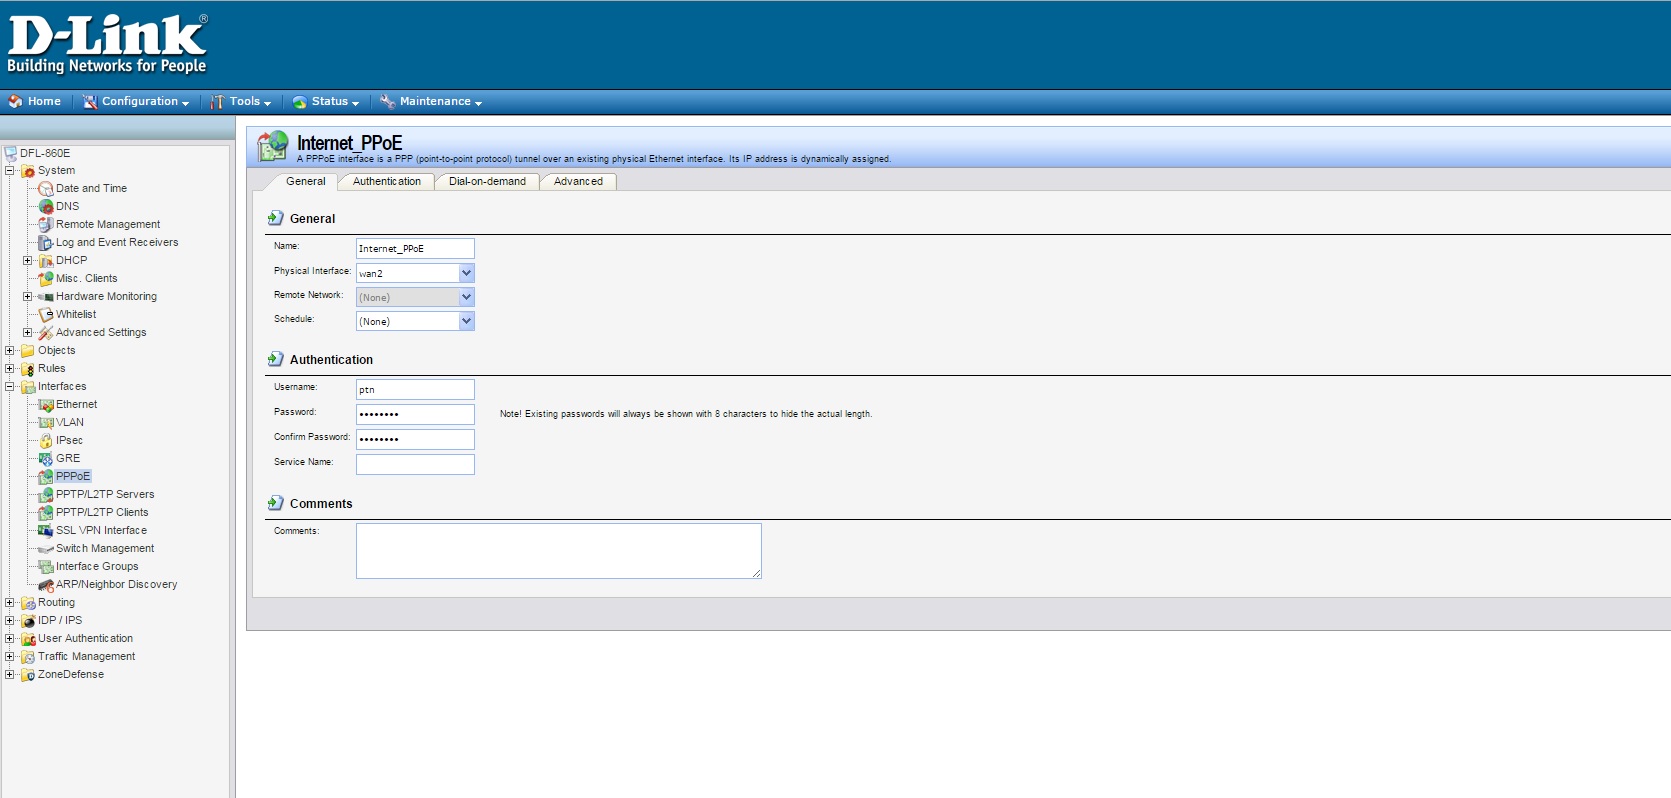This screenshot has width=1671, height=798.
Task: Click the ARP/Neighbor Discovery icon
Action: point(46,585)
